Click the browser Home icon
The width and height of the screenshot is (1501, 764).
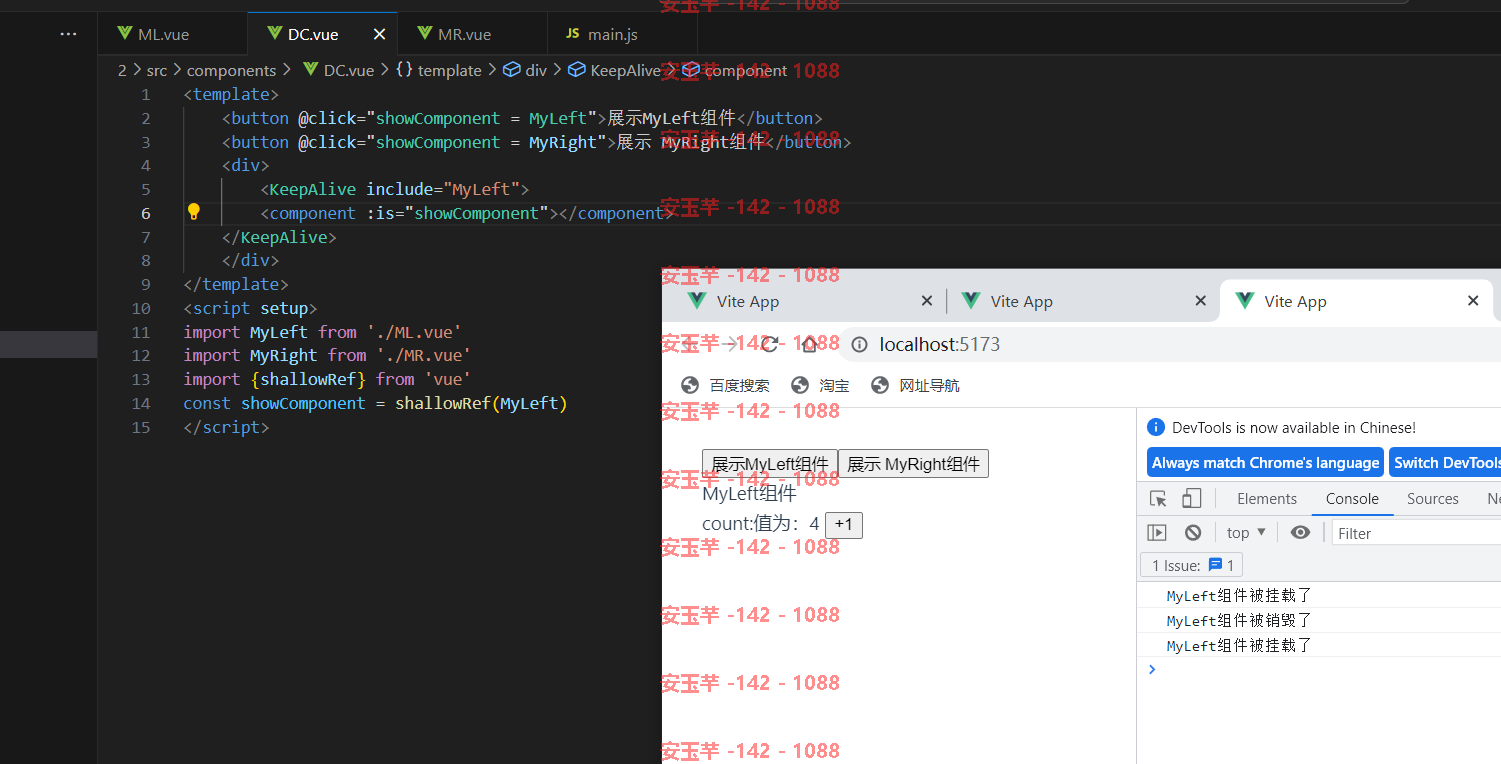tap(809, 344)
